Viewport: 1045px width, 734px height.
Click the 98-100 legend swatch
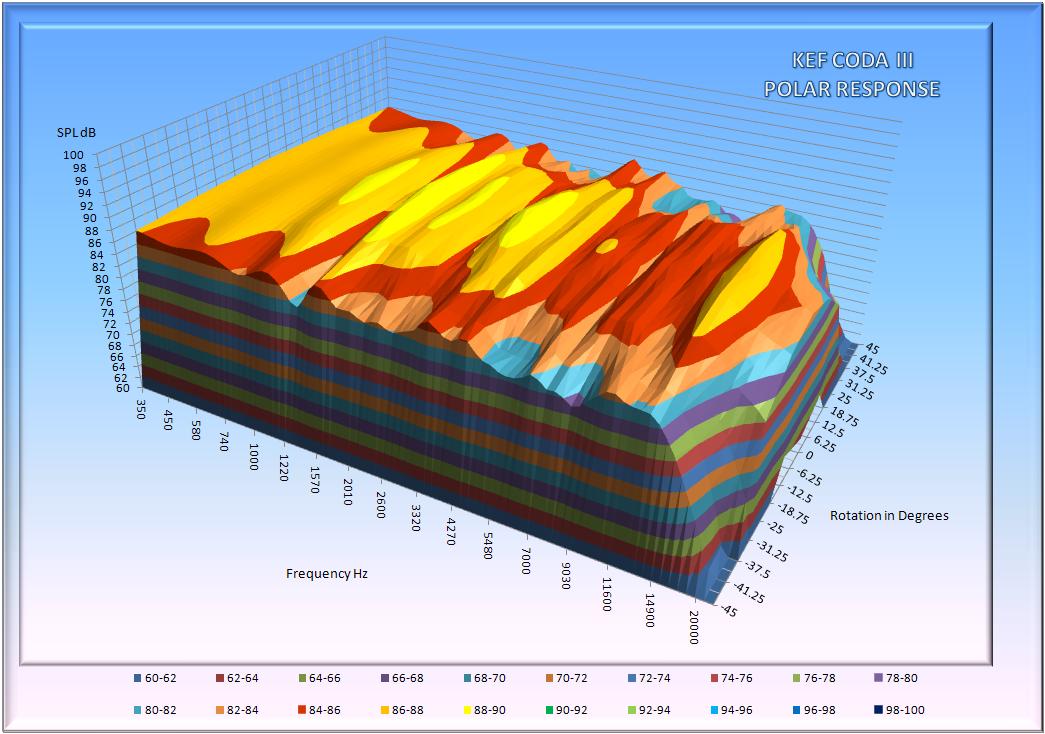click(x=878, y=710)
